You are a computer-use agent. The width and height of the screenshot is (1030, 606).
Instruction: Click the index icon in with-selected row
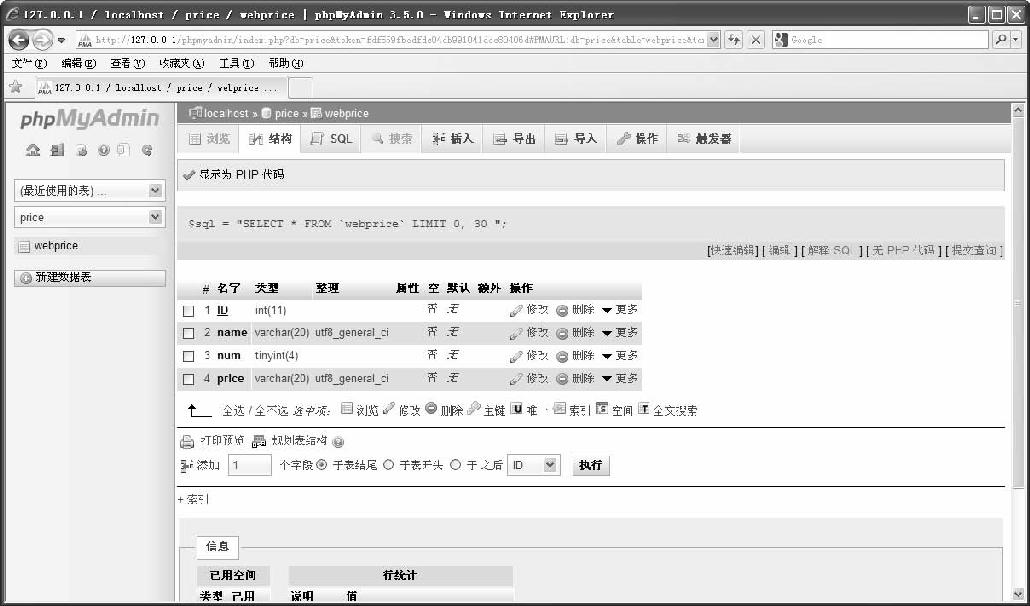pos(560,408)
